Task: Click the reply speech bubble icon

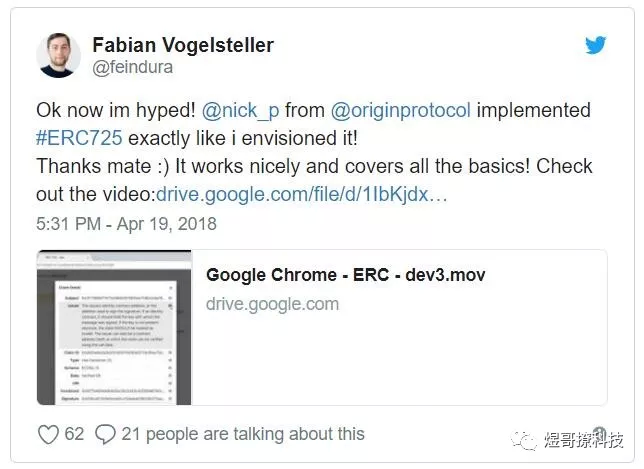Action: [x=105, y=434]
